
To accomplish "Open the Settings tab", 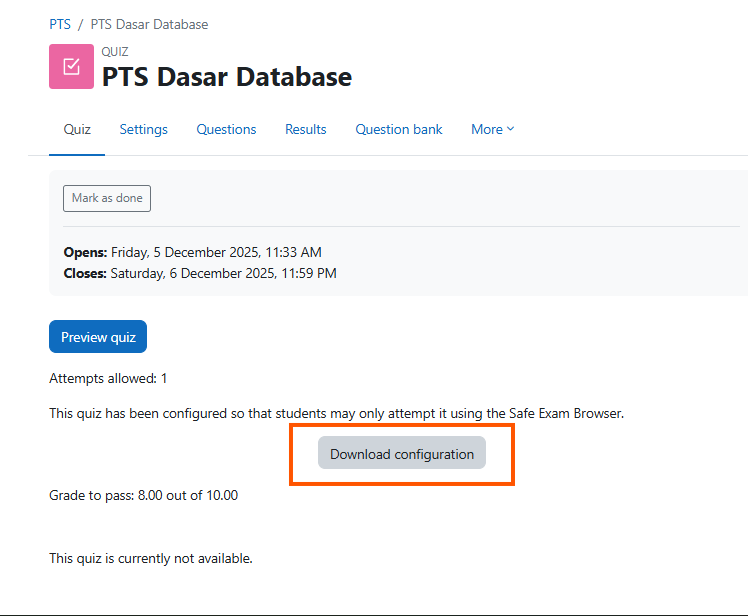I will 143,129.
